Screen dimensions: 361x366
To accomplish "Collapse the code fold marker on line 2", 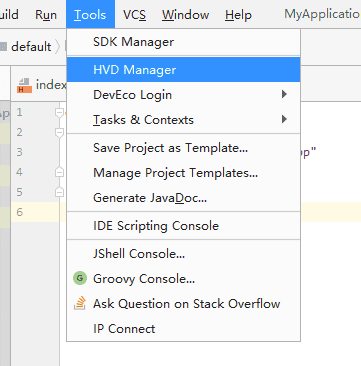I will 59,133.
